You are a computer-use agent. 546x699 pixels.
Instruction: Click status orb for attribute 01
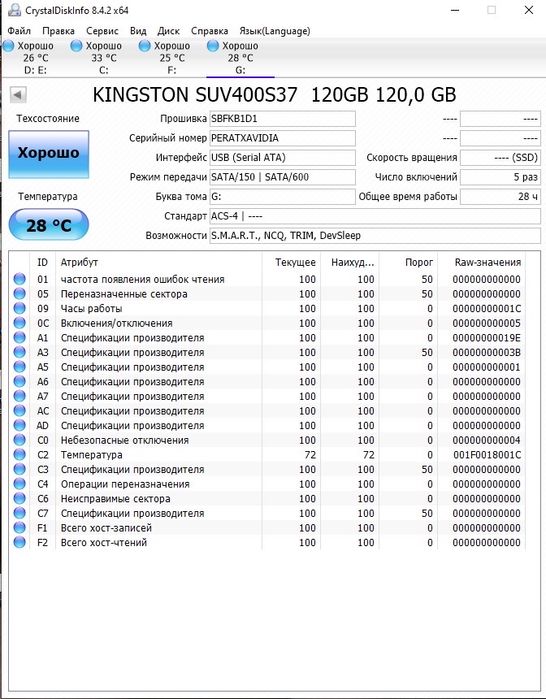pyautogui.click(x=20, y=279)
